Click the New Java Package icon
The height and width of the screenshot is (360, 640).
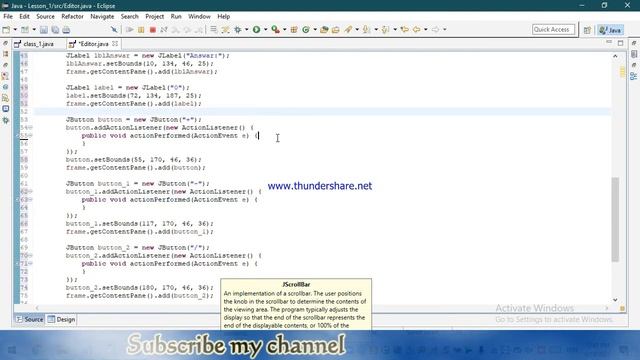[x=294, y=30]
